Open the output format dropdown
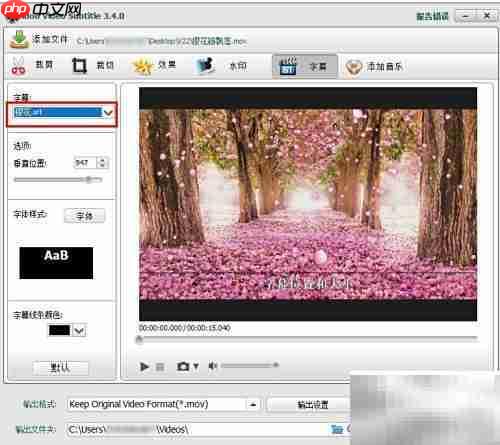This screenshot has width=500, height=445. pyautogui.click(x=163, y=405)
